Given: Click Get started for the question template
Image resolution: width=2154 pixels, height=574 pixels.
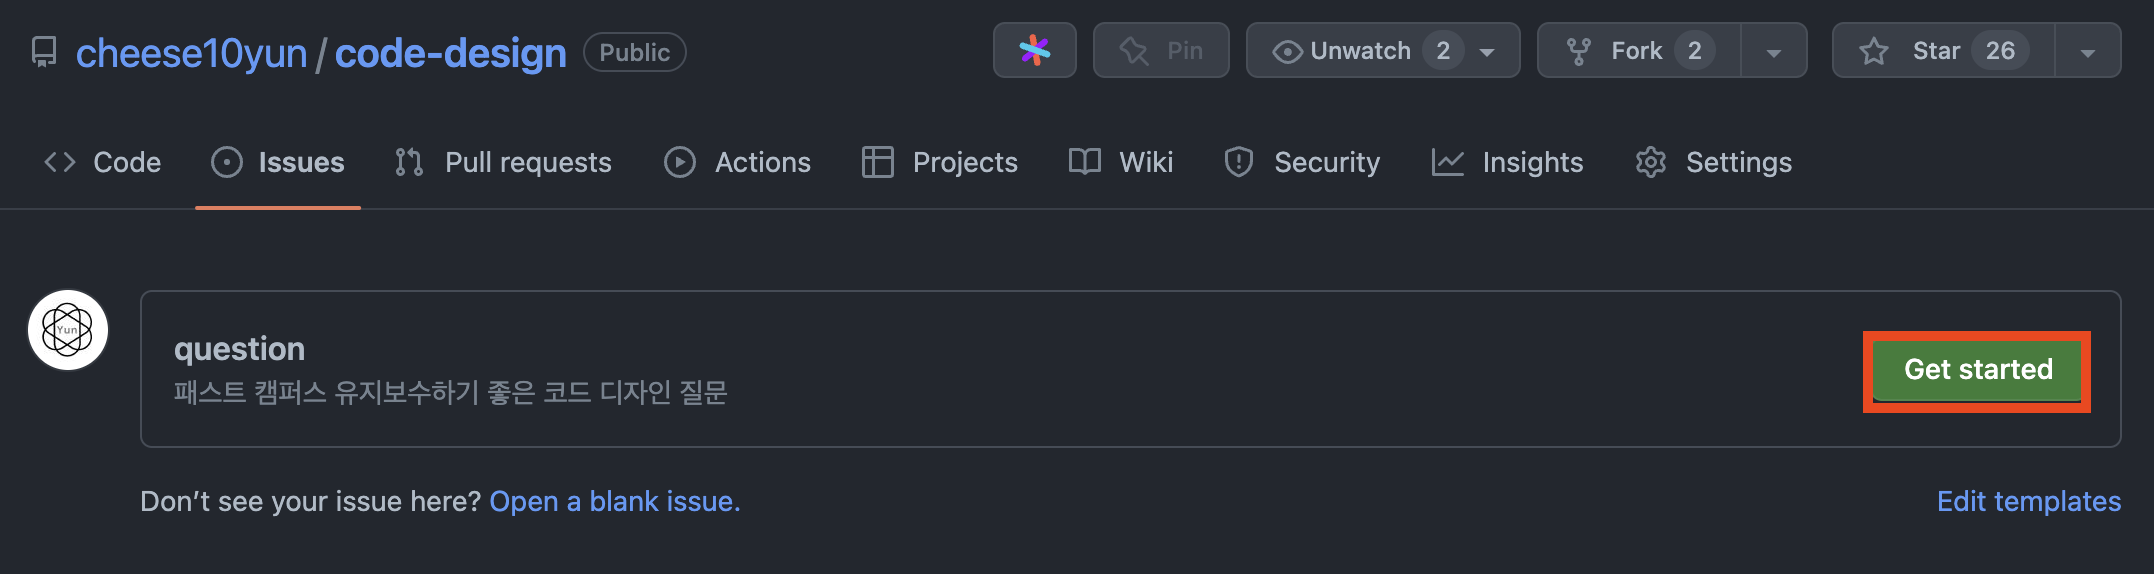Looking at the screenshot, I should [x=1977, y=370].
